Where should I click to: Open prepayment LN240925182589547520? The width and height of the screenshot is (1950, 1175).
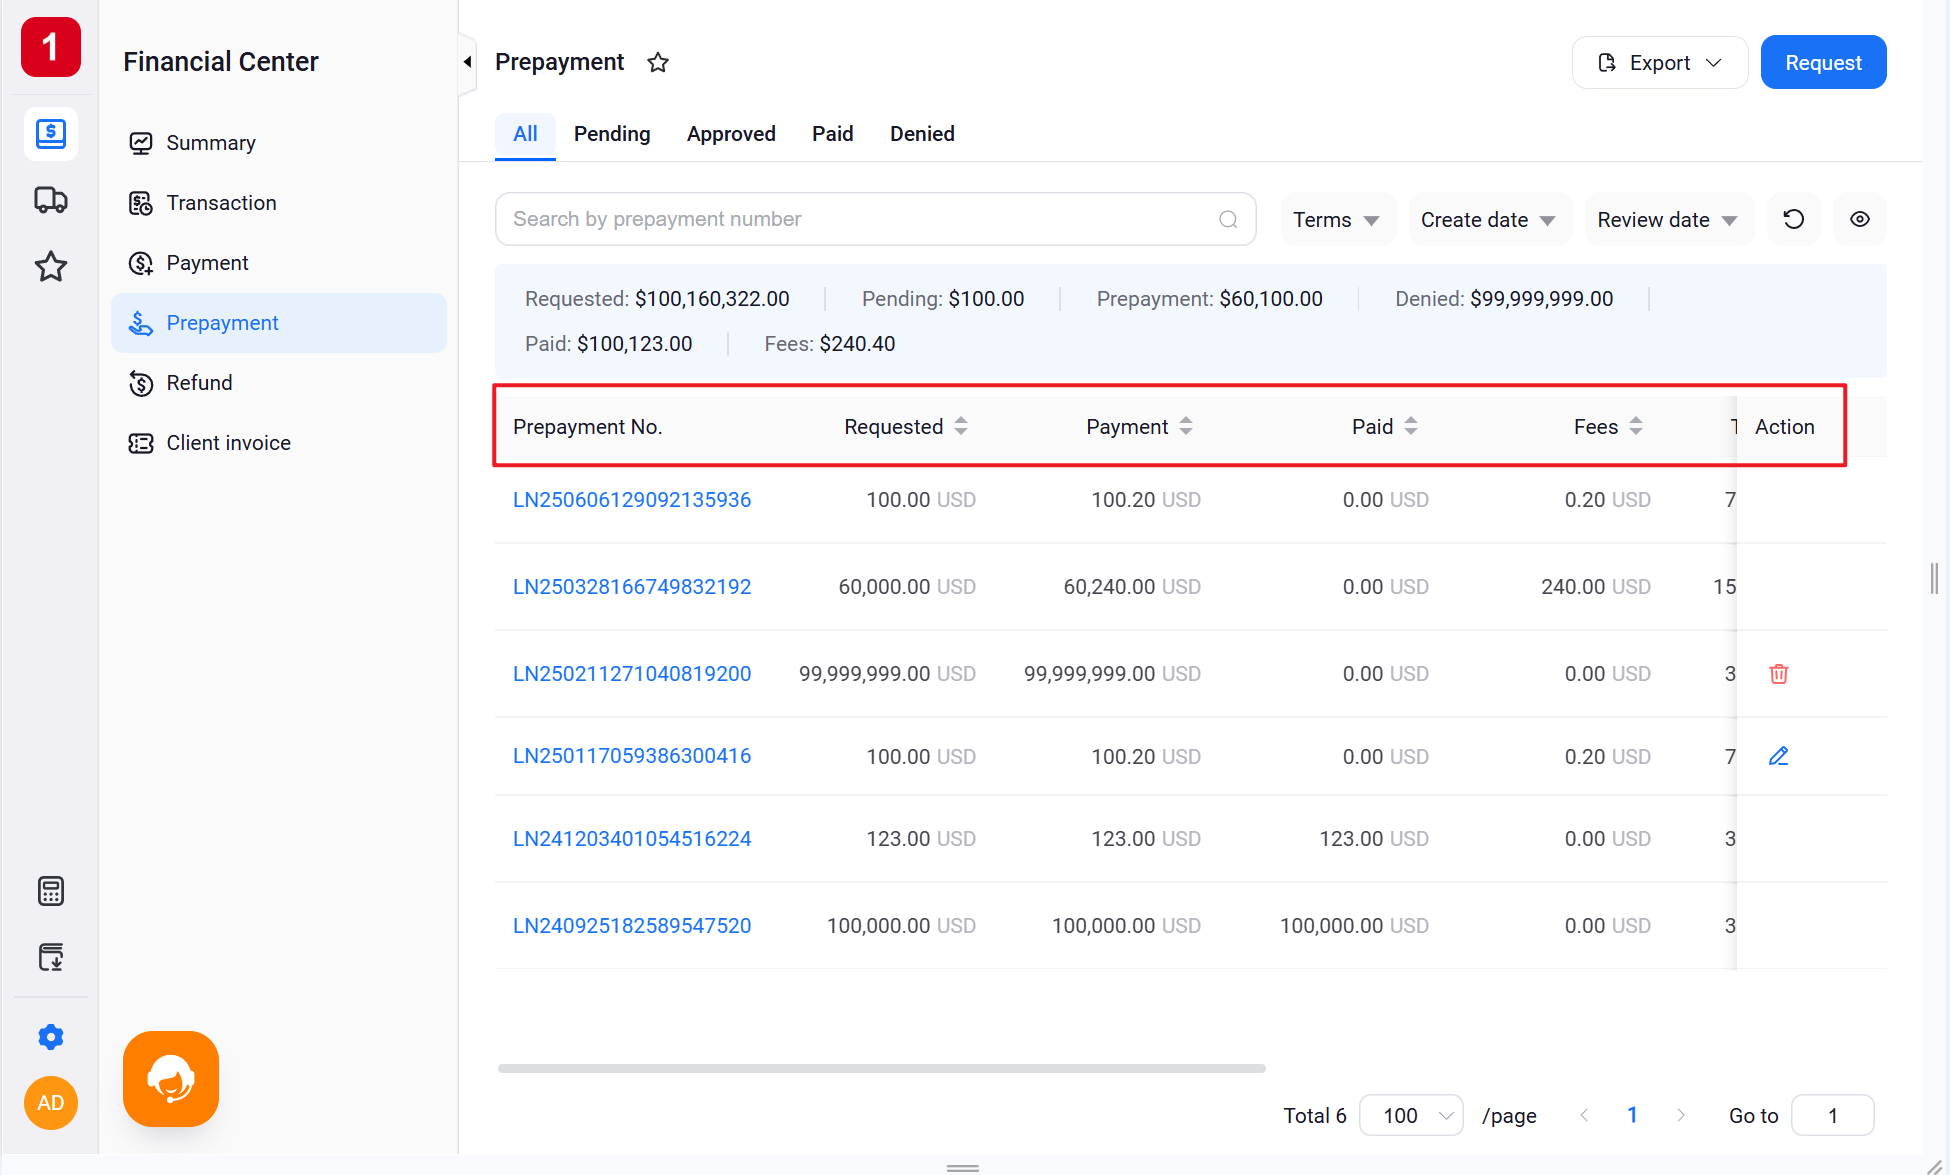coord(632,926)
